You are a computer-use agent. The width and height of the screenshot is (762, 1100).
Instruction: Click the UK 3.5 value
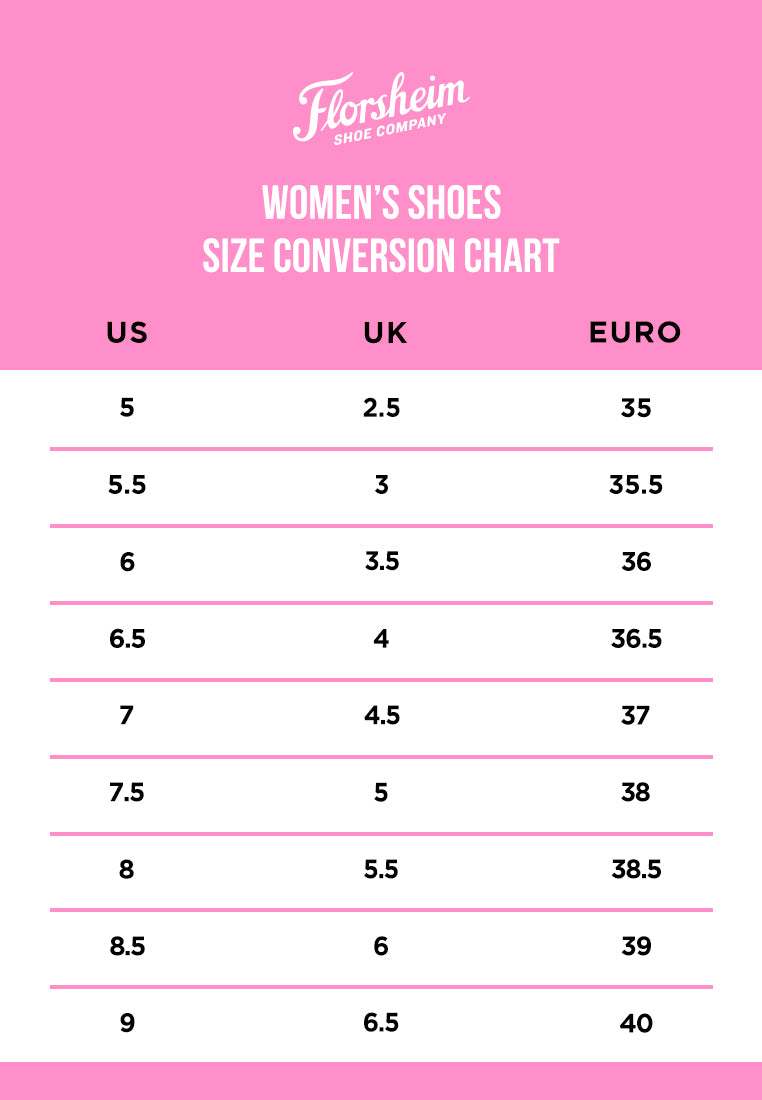[381, 562]
